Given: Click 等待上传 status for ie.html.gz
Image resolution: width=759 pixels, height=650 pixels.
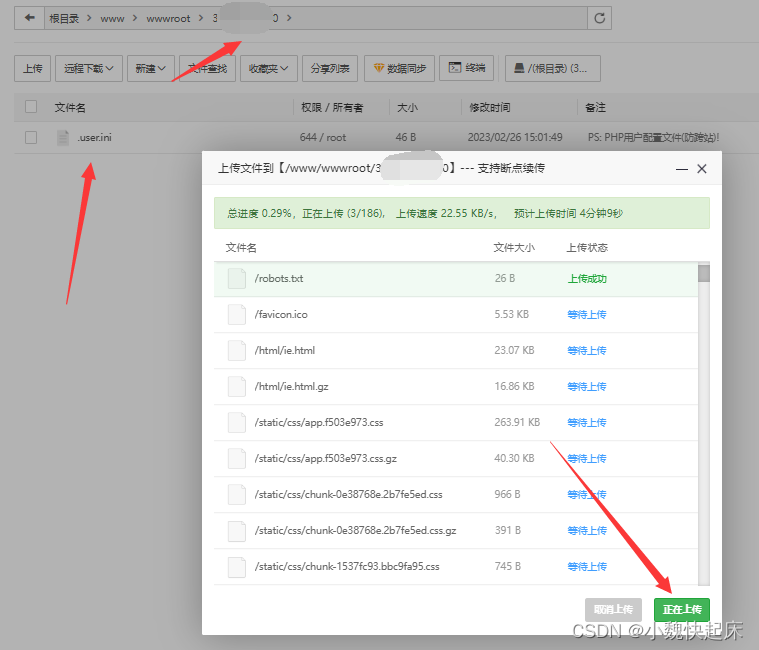Looking at the screenshot, I should coord(587,387).
